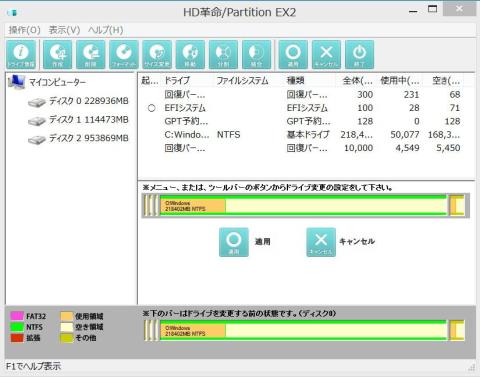
Task: Select the recovery partition at the upper bar's right end
Action: tap(457, 206)
